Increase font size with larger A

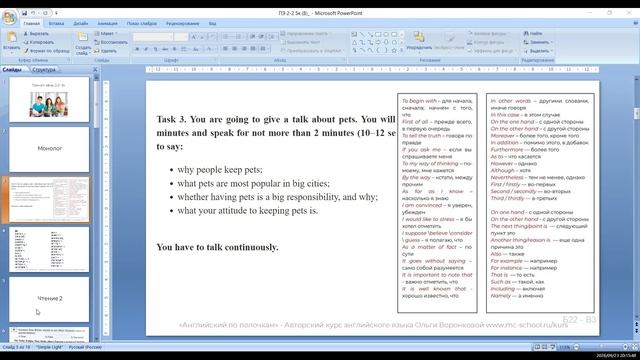point(194,37)
